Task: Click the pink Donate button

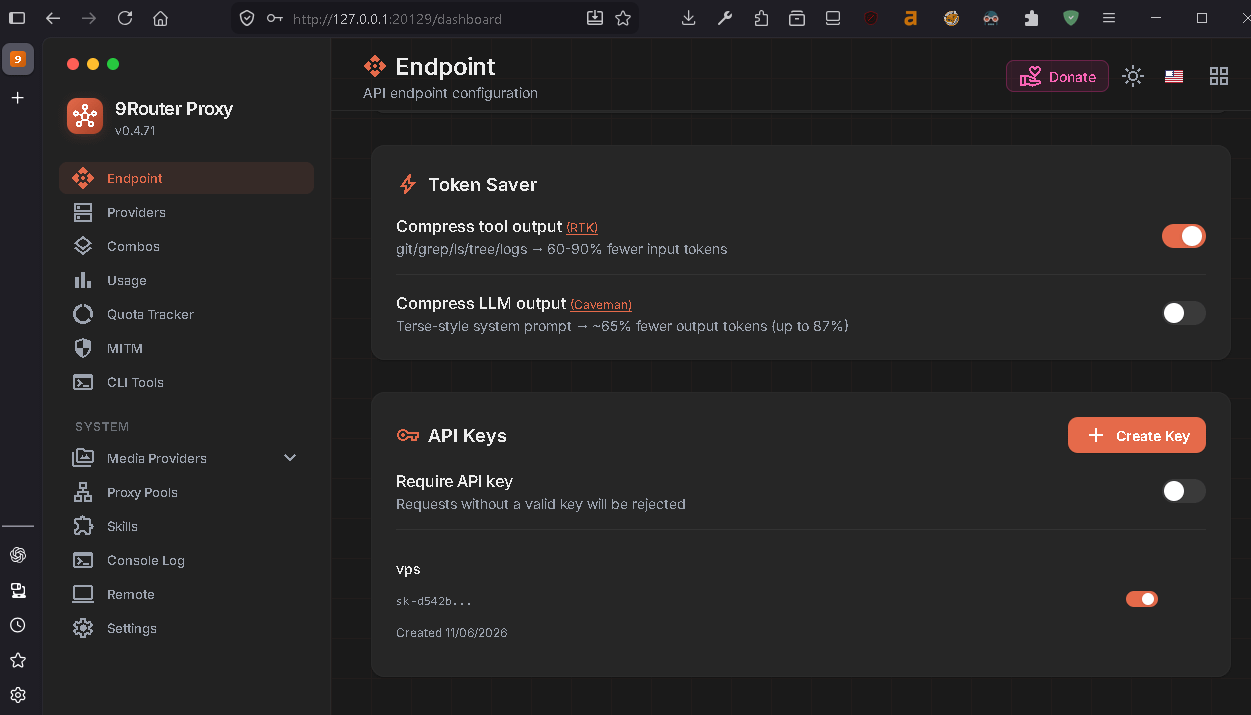Action: [1057, 76]
